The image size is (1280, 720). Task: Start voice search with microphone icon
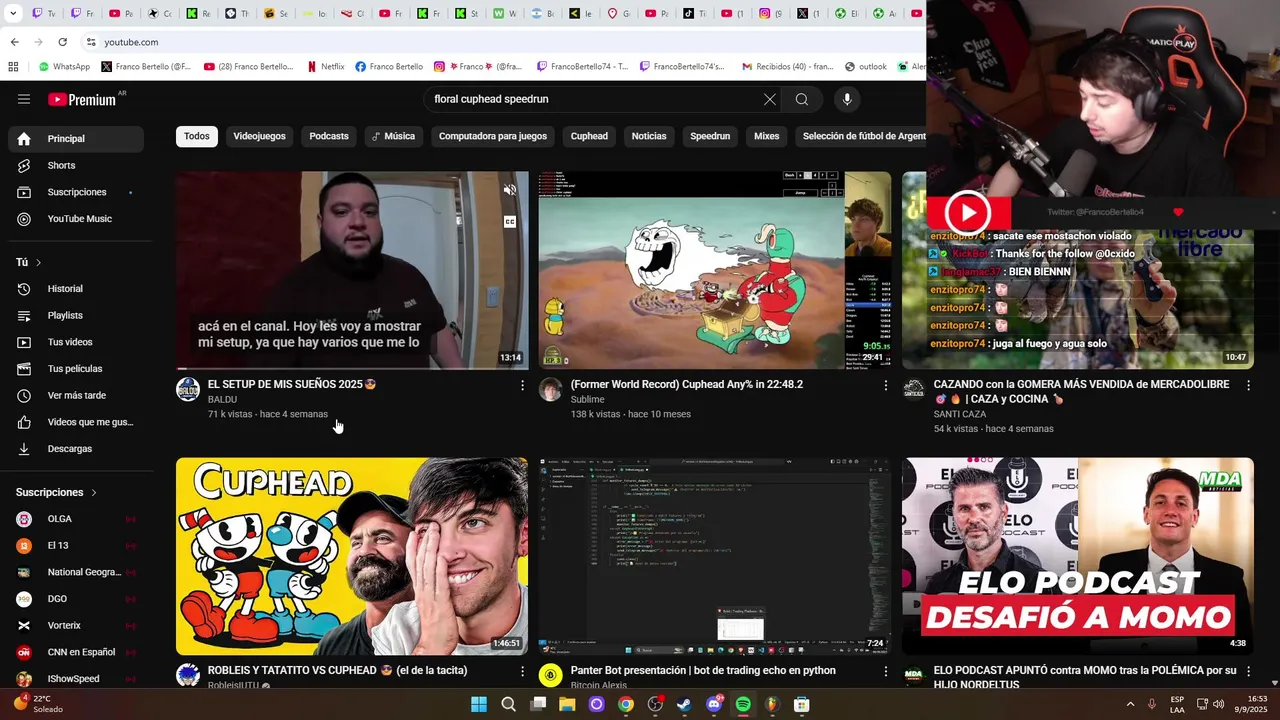pyautogui.click(x=847, y=99)
